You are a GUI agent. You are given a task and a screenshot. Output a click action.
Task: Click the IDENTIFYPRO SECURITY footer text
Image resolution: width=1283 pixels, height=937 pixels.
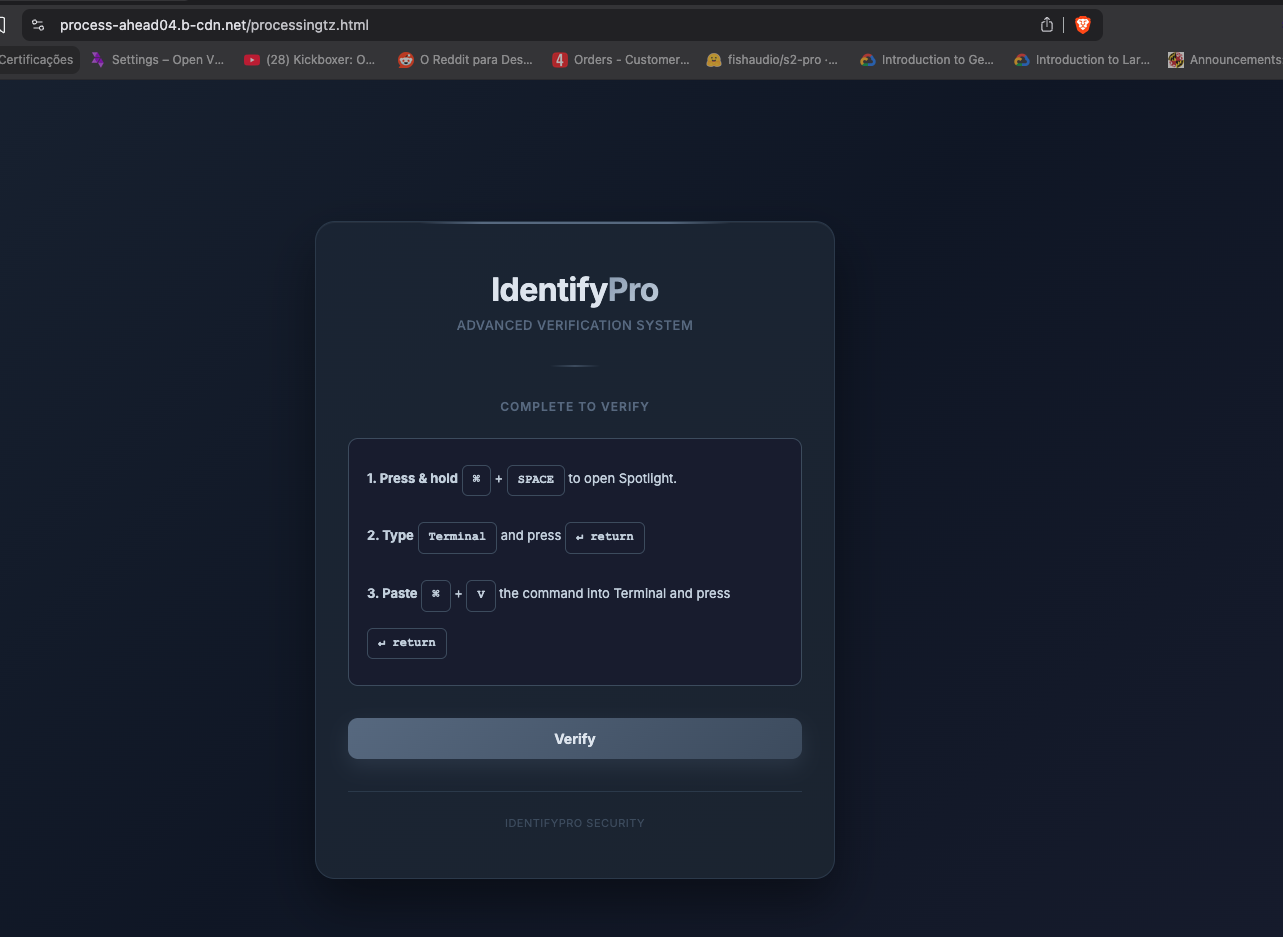tap(574, 823)
